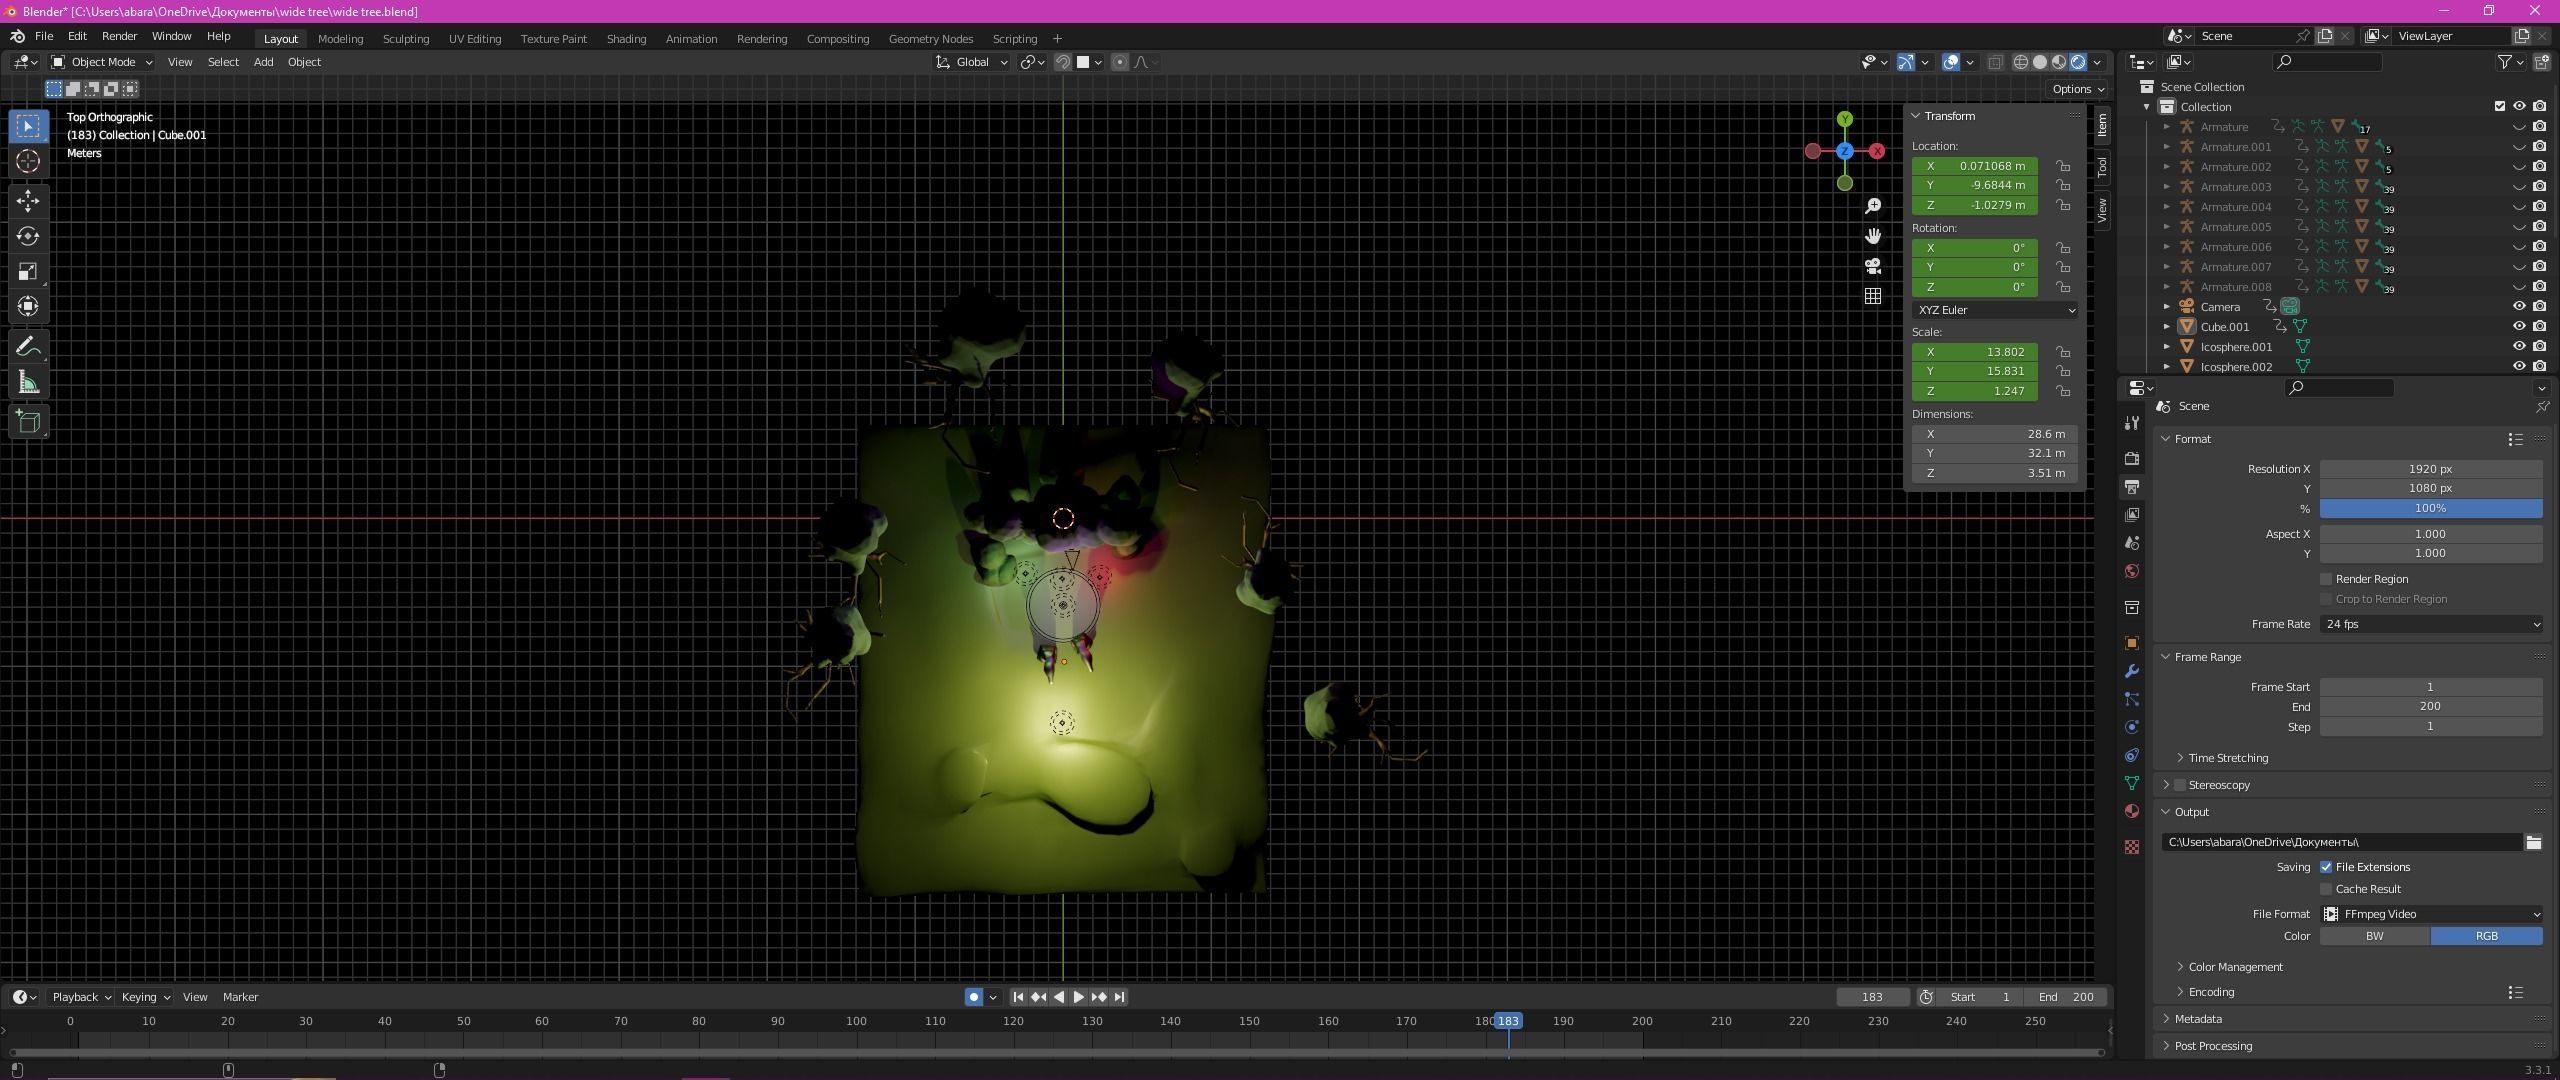Click the Resolution percentage 100% slider
2560x1080 pixels.
2430,509
